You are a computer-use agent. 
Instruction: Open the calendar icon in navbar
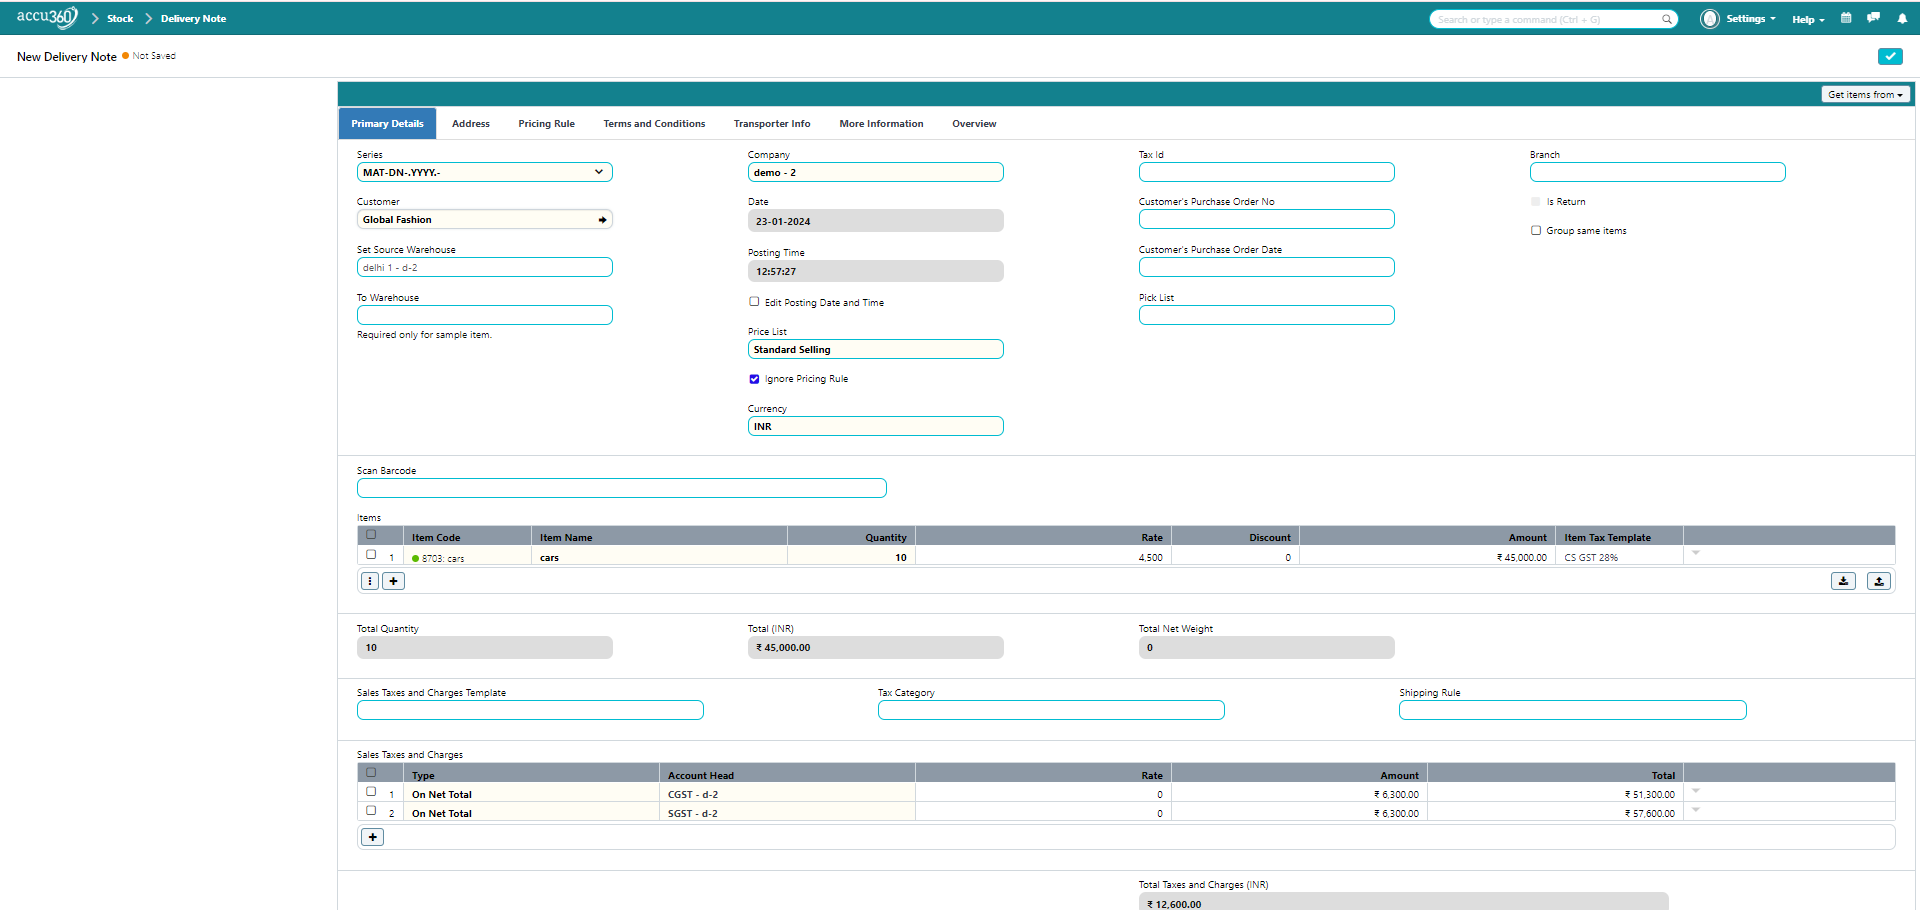pos(1846,18)
